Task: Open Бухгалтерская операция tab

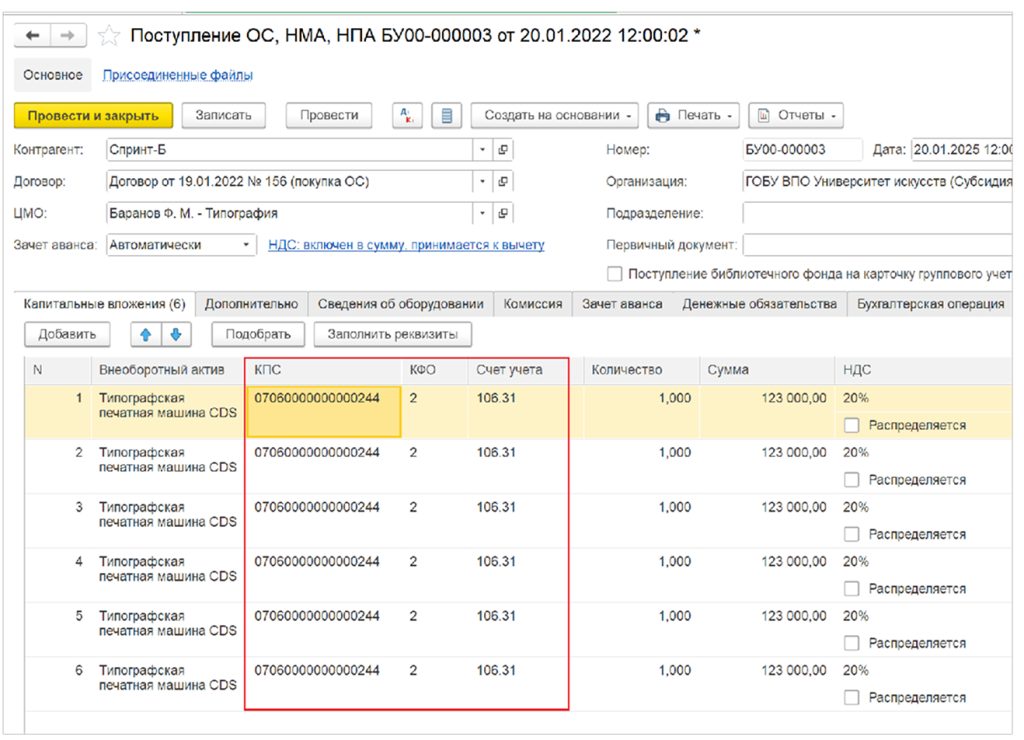Action: [931, 304]
